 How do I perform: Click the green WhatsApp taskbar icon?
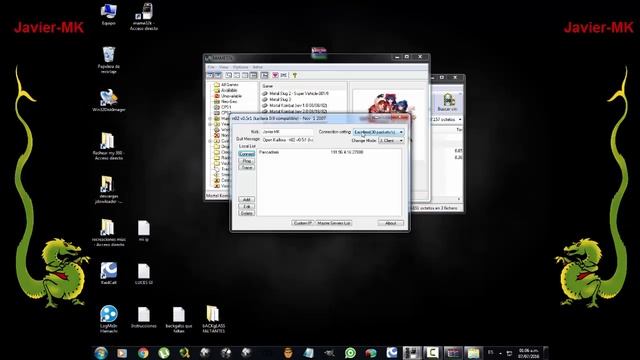350,353
